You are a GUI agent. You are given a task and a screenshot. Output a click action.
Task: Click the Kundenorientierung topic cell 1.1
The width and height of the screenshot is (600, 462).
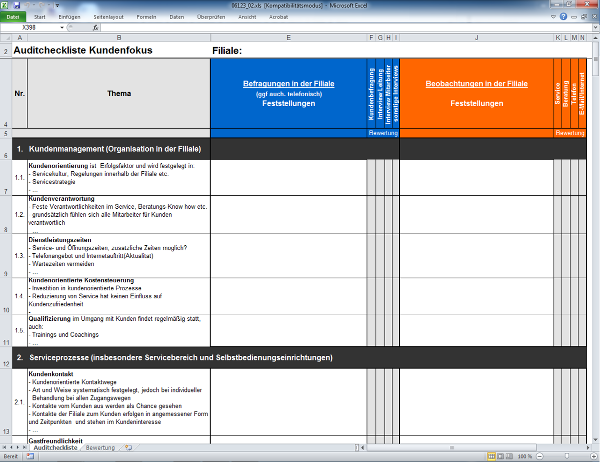coord(119,178)
